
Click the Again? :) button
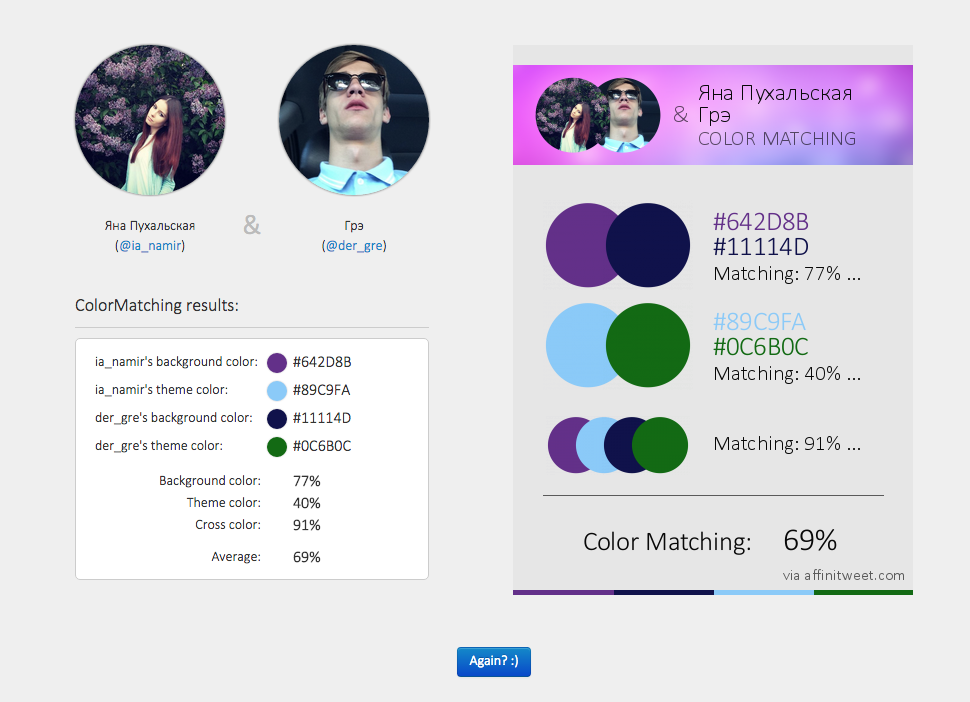point(493,662)
